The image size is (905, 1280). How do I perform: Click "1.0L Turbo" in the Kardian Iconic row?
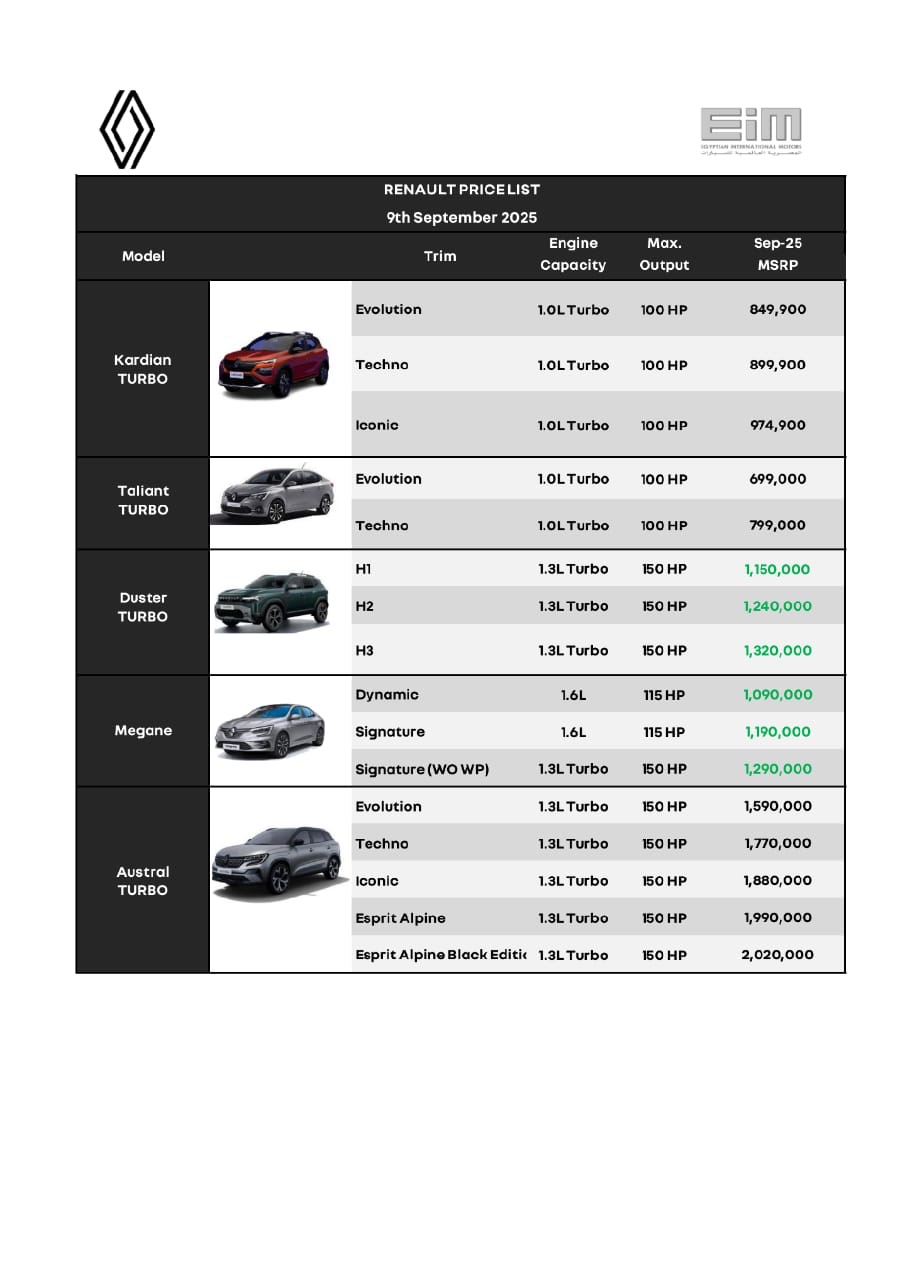coord(573,425)
